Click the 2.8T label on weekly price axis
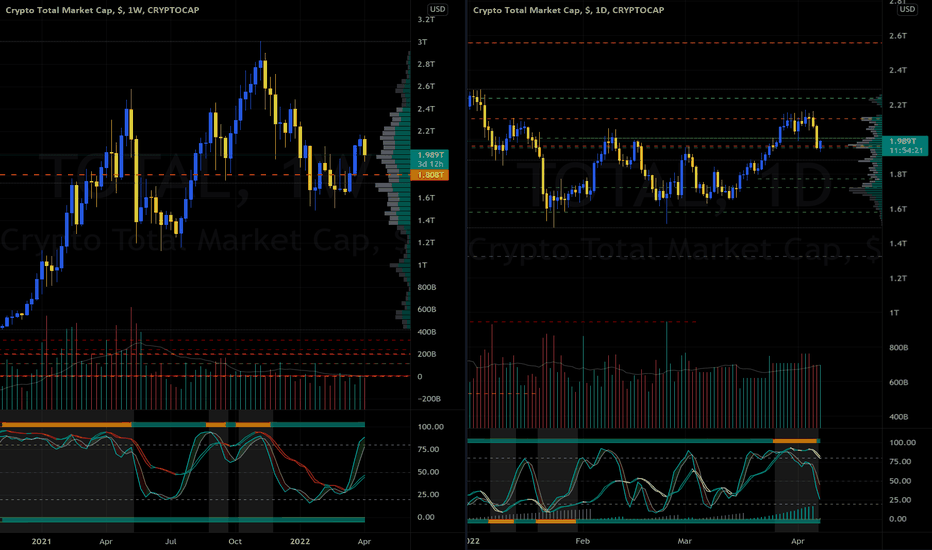 pos(426,64)
